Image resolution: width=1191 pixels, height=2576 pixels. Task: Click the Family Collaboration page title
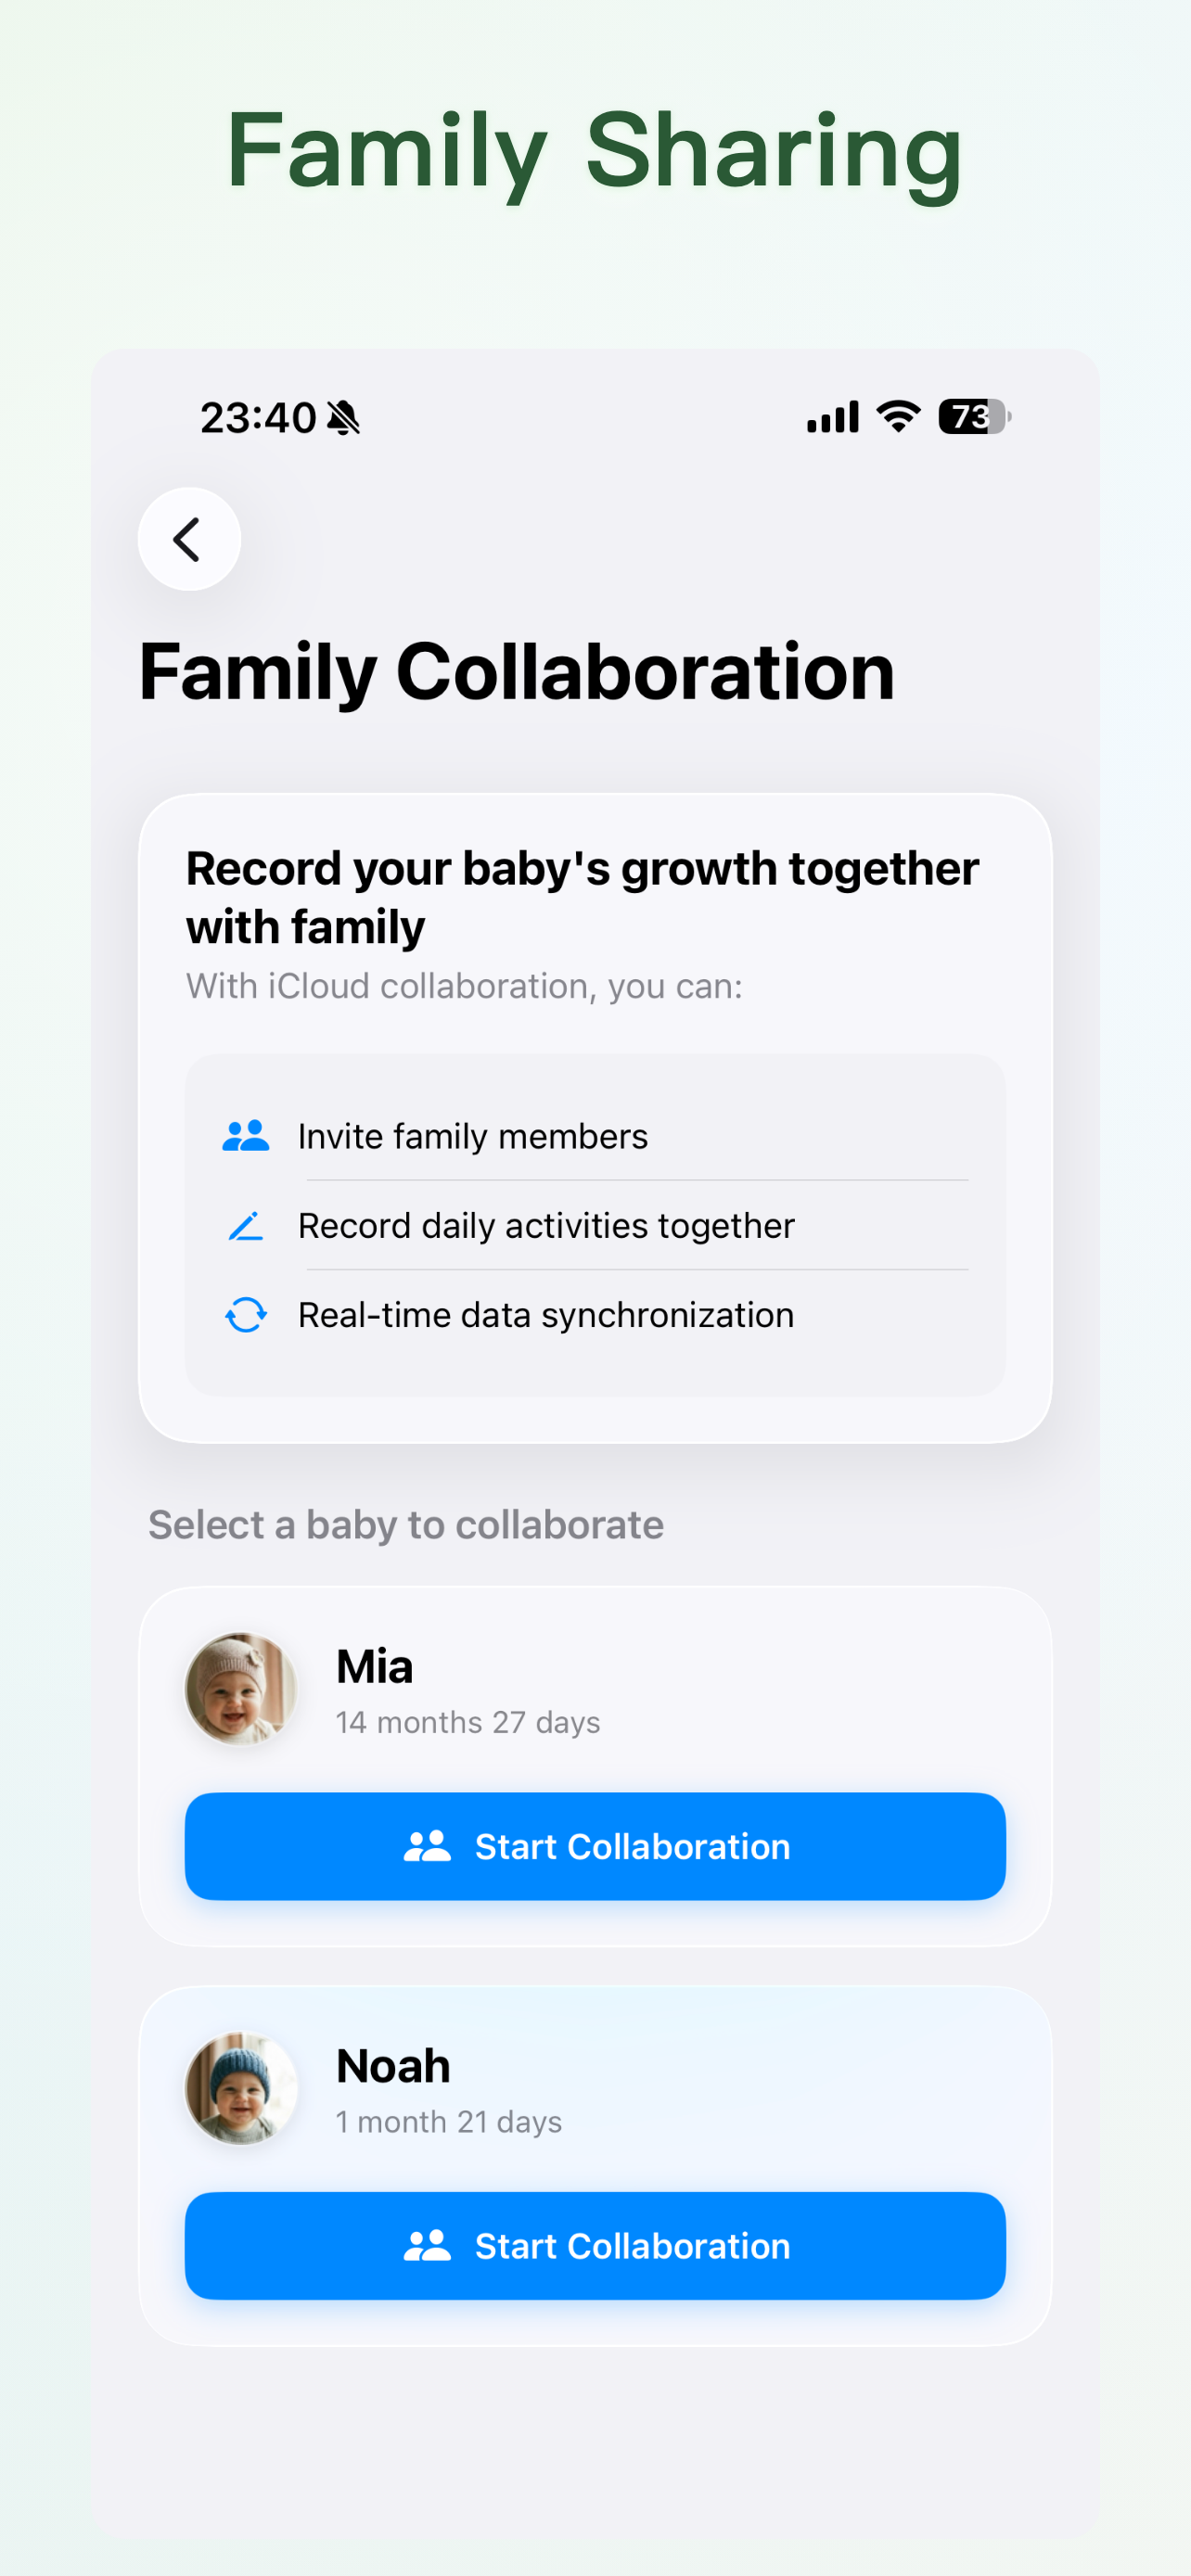point(516,672)
